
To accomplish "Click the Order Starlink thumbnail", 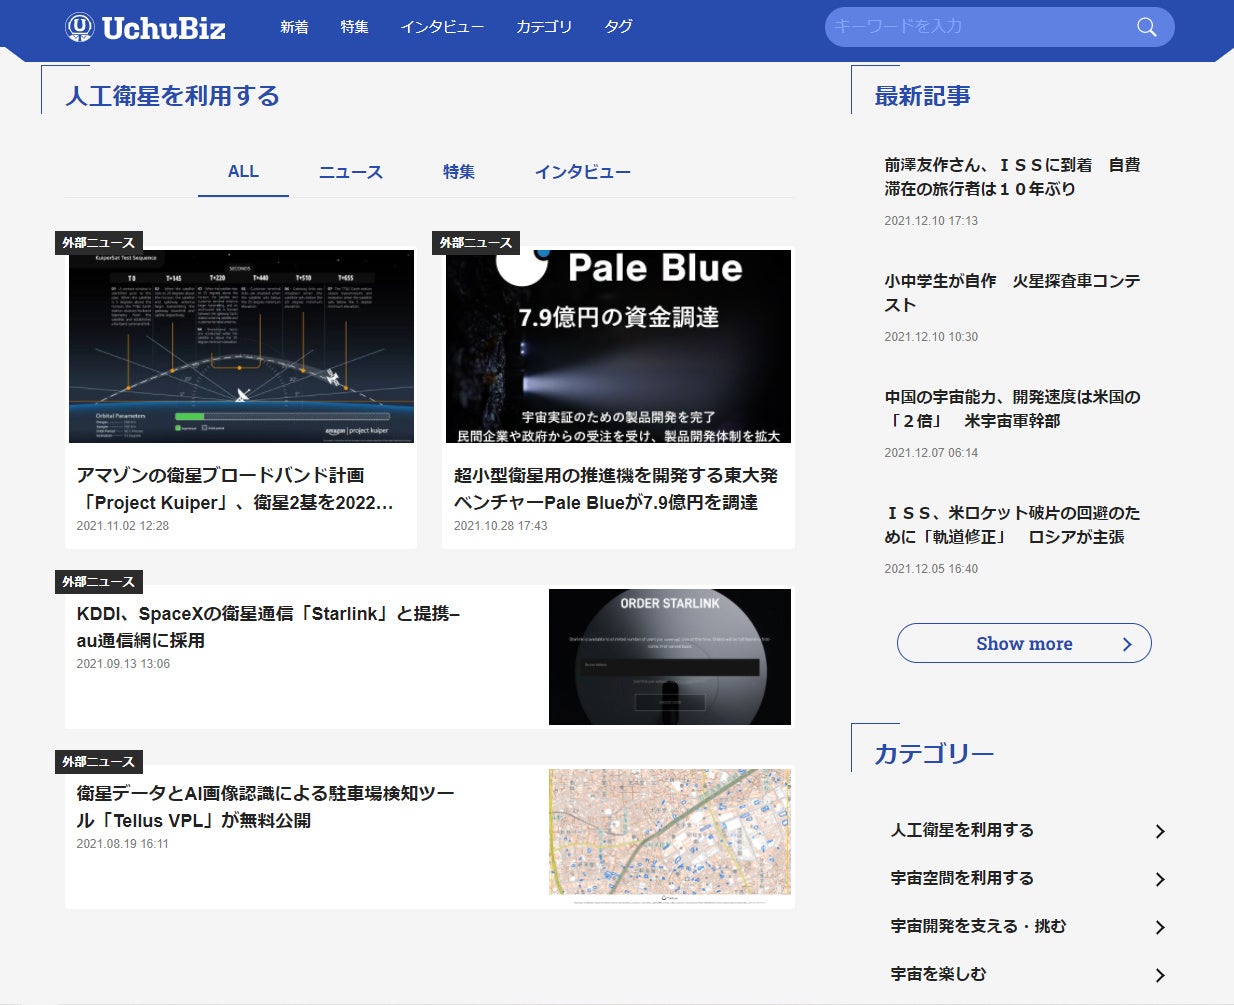I will click(x=670, y=657).
